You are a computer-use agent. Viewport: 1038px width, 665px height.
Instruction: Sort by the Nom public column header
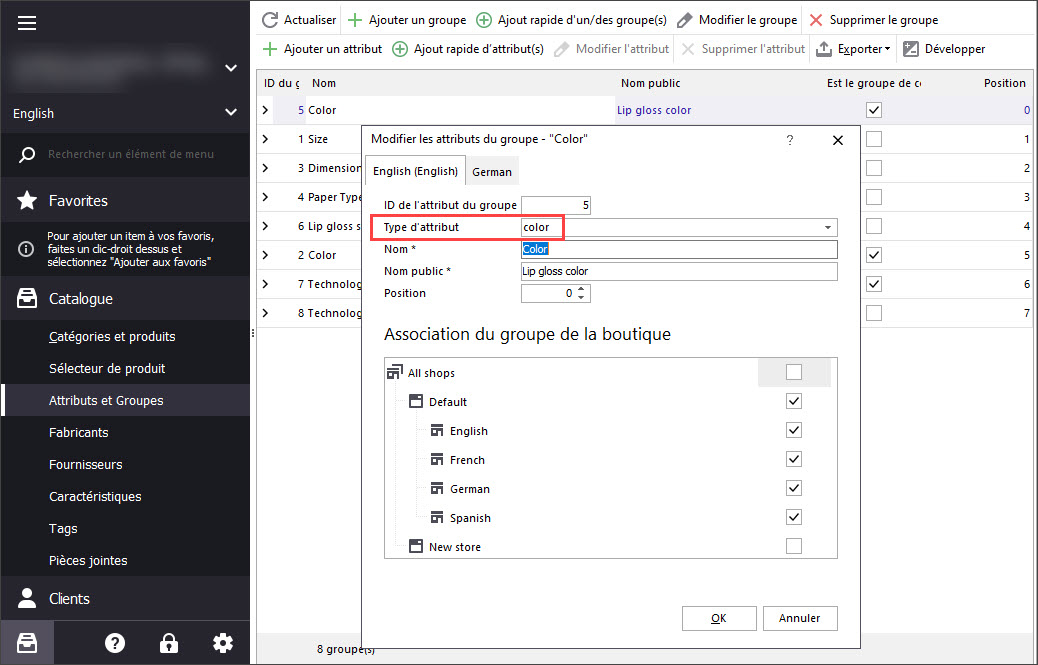(x=651, y=83)
